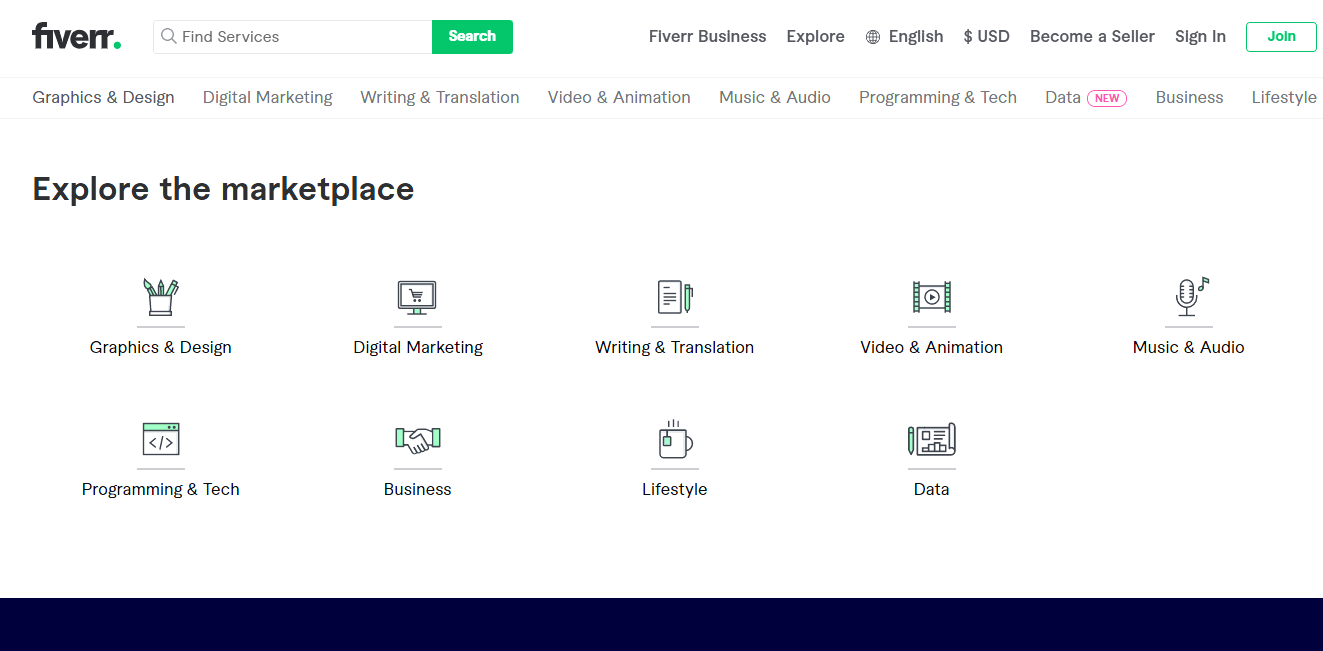
Task: Click the Fiverr logo
Action: (76, 37)
